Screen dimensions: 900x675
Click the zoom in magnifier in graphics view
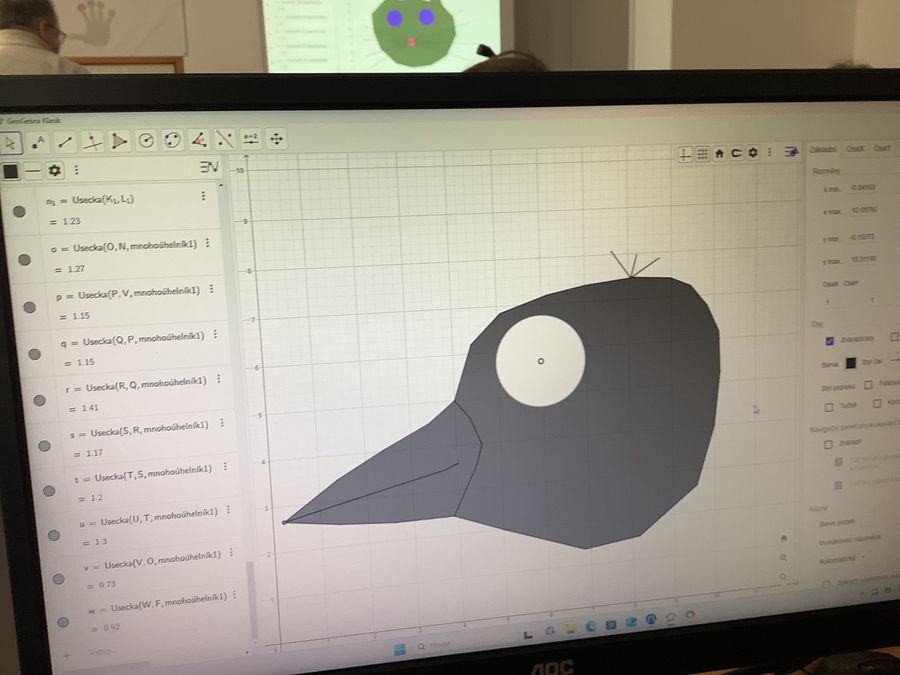point(783,557)
